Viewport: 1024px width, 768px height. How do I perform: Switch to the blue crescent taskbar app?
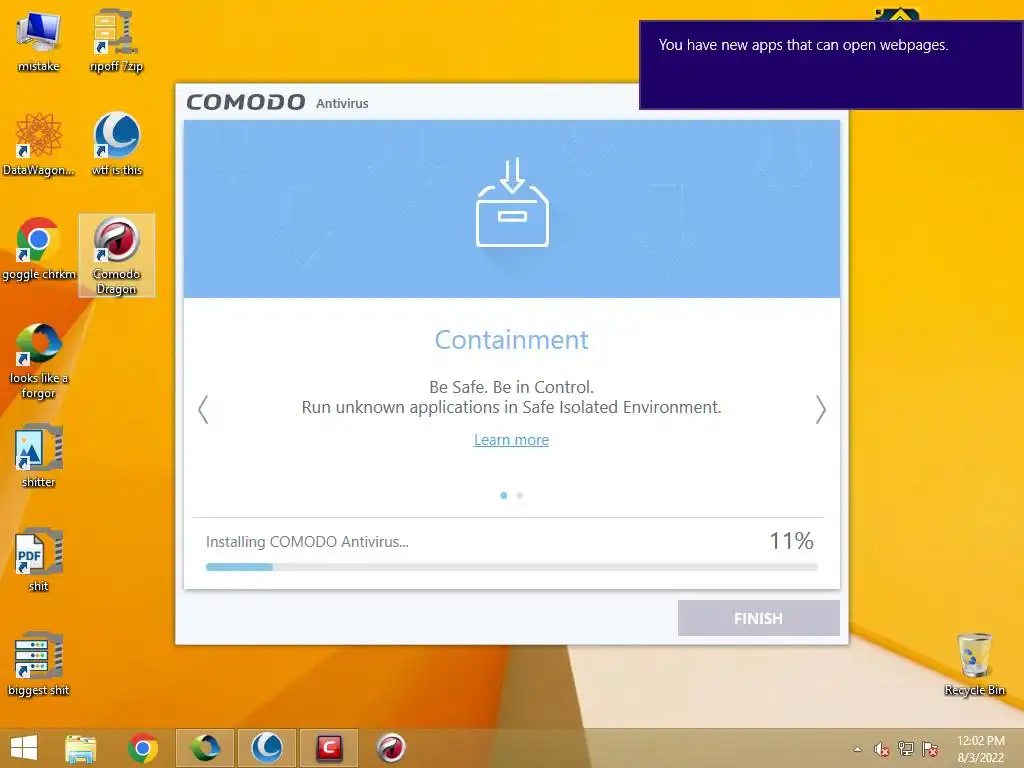pyautogui.click(x=266, y=748)
